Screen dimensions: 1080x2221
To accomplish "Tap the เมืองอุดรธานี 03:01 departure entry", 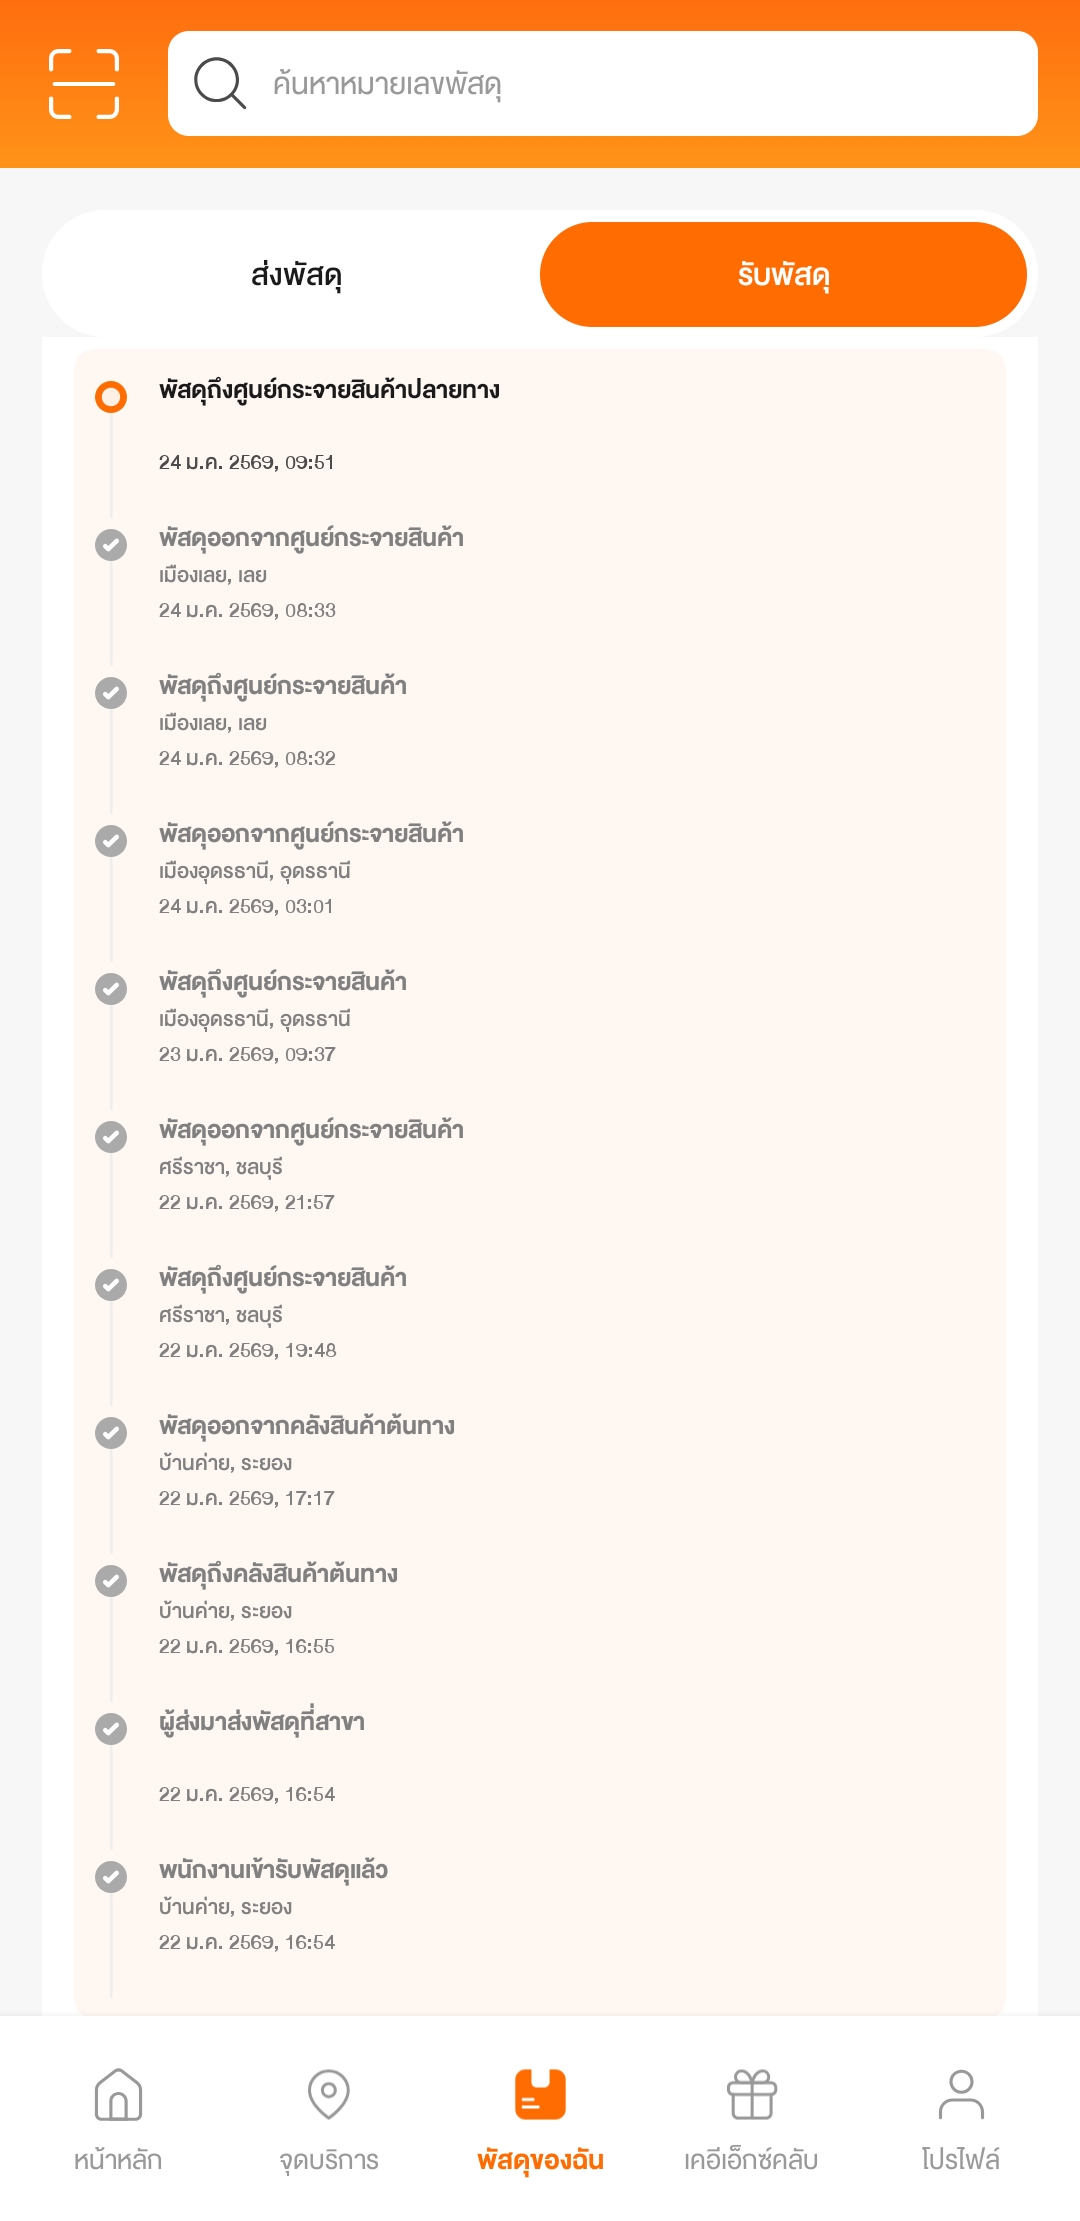I will (x=310, y=869).
